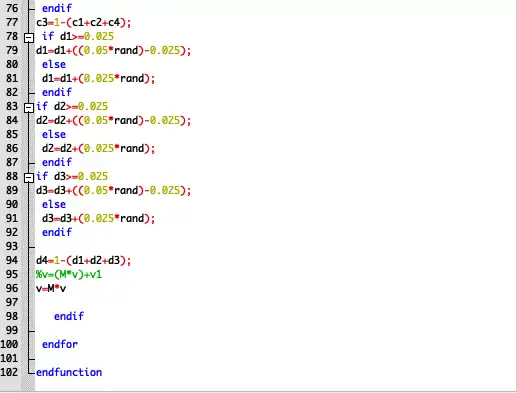Click the else keyword on line 90
Screen dimensions: 517x393
54,204
